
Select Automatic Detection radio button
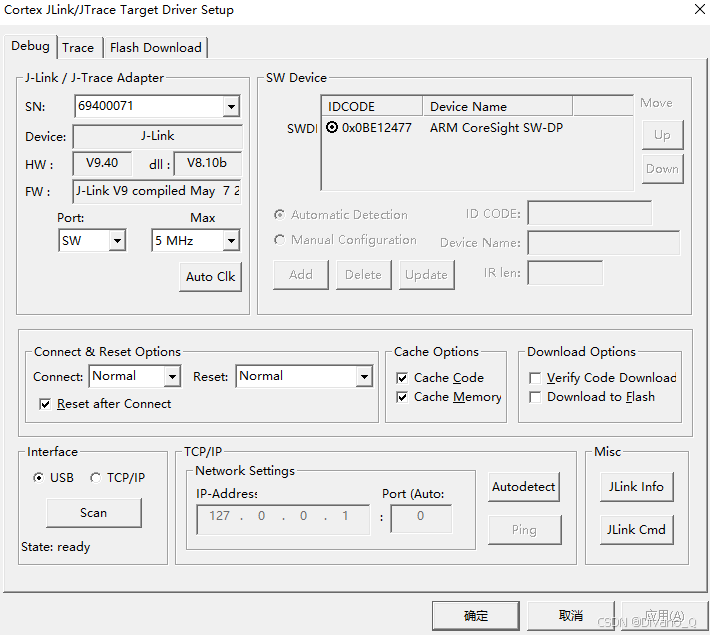click(x=280, y=215)
